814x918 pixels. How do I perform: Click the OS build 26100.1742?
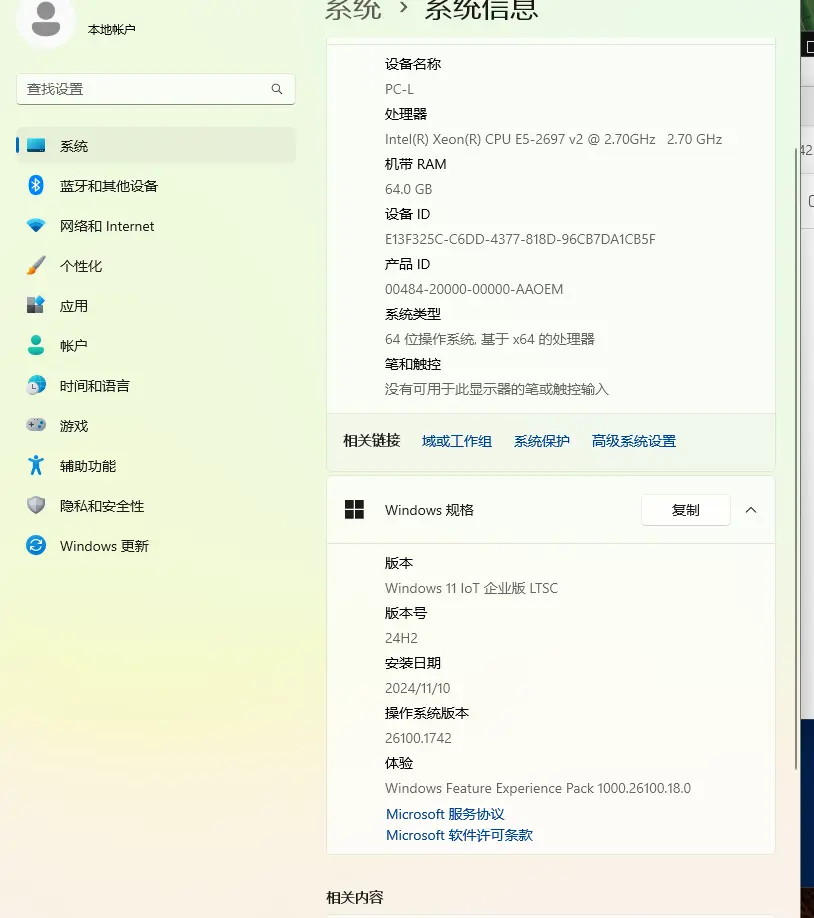click(x=418, y=738)
